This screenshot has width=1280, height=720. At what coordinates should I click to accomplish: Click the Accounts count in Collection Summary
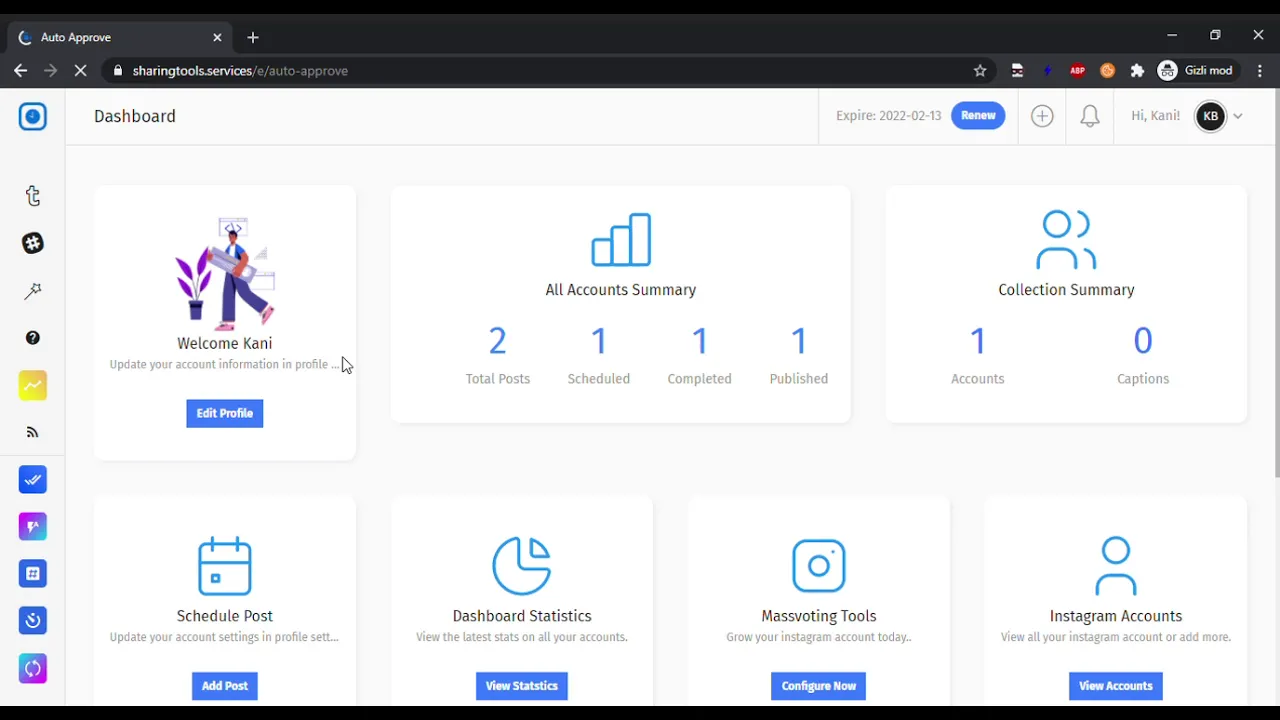978,342
